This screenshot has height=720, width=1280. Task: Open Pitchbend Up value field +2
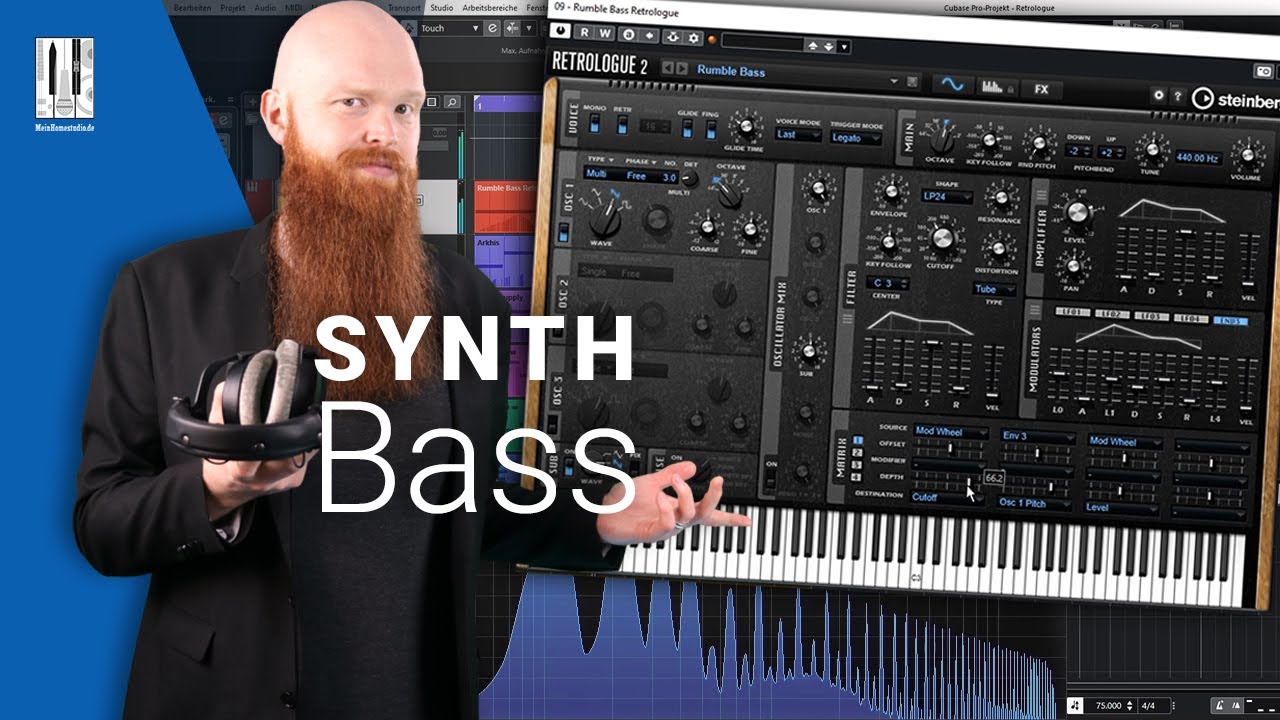(1111, 153)
